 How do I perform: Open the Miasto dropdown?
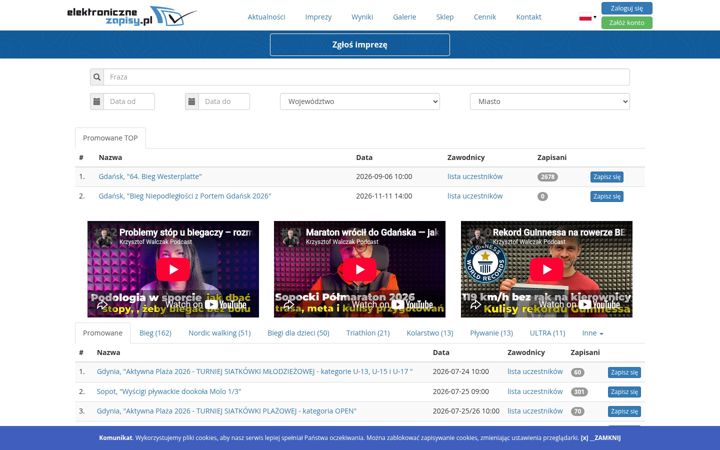click(x=550, y=101)
